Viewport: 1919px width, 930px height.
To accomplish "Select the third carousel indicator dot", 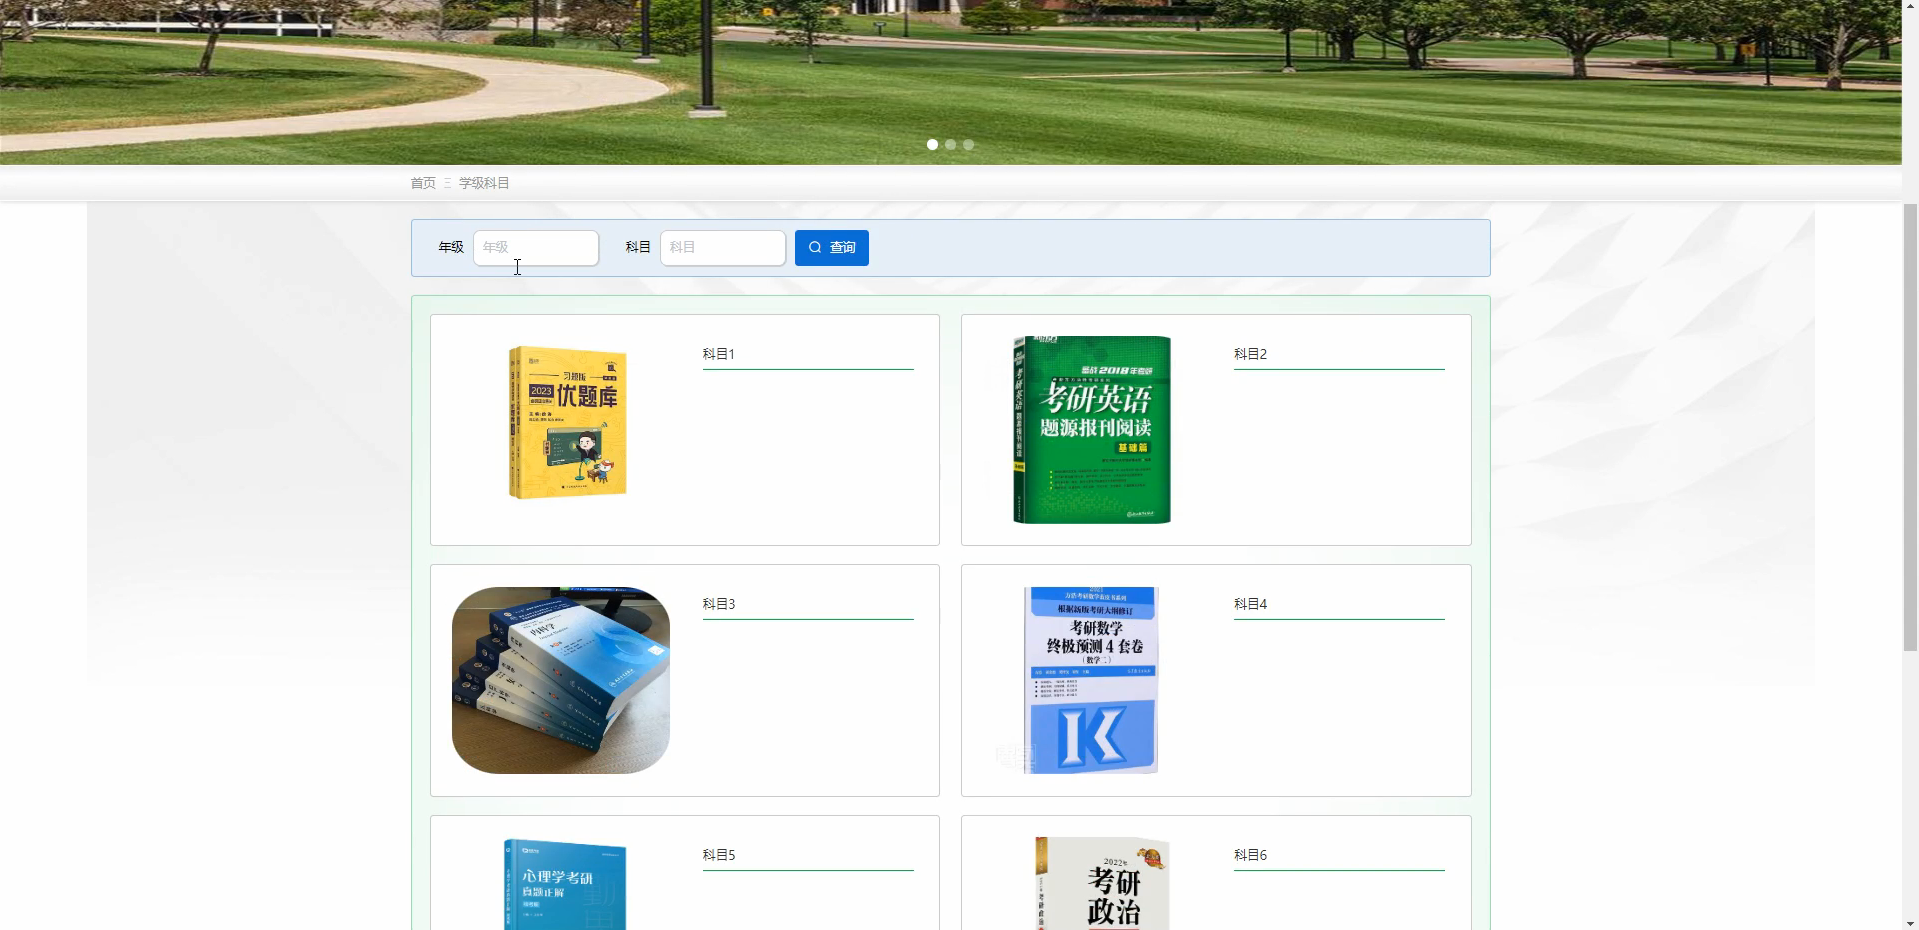I will [x=968, y=145].
